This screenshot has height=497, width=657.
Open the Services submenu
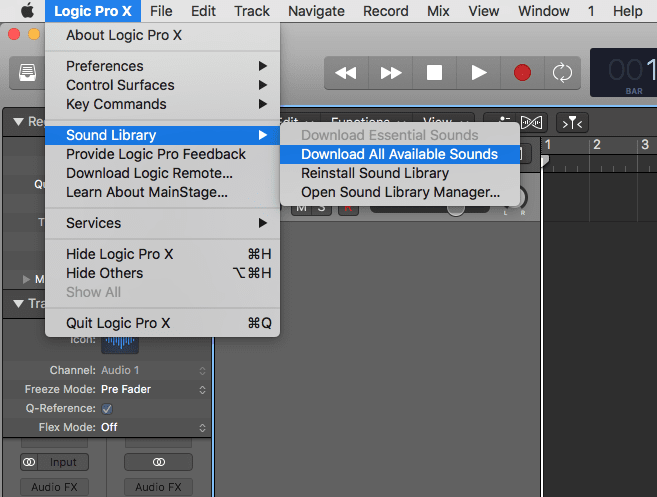click(x=162, y=223)
